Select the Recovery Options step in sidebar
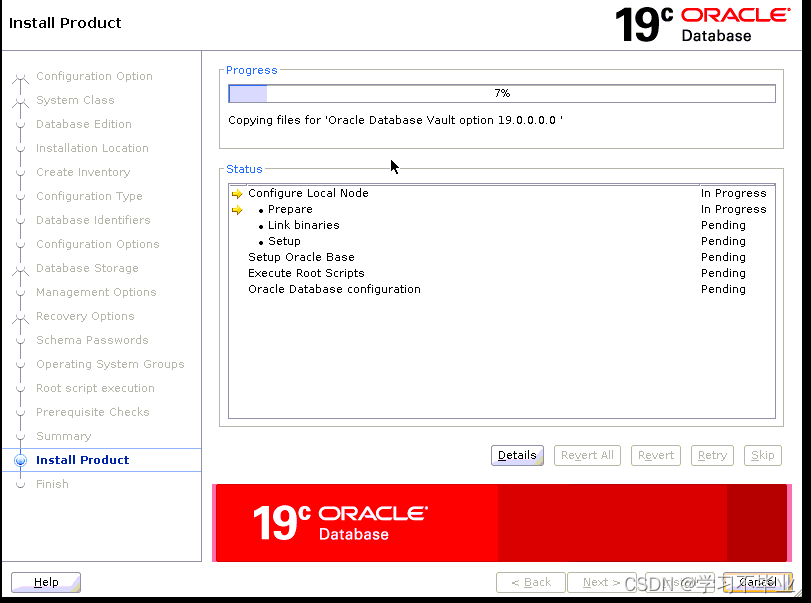This screenshot has height=603, width=811. (x=85, y=316)
